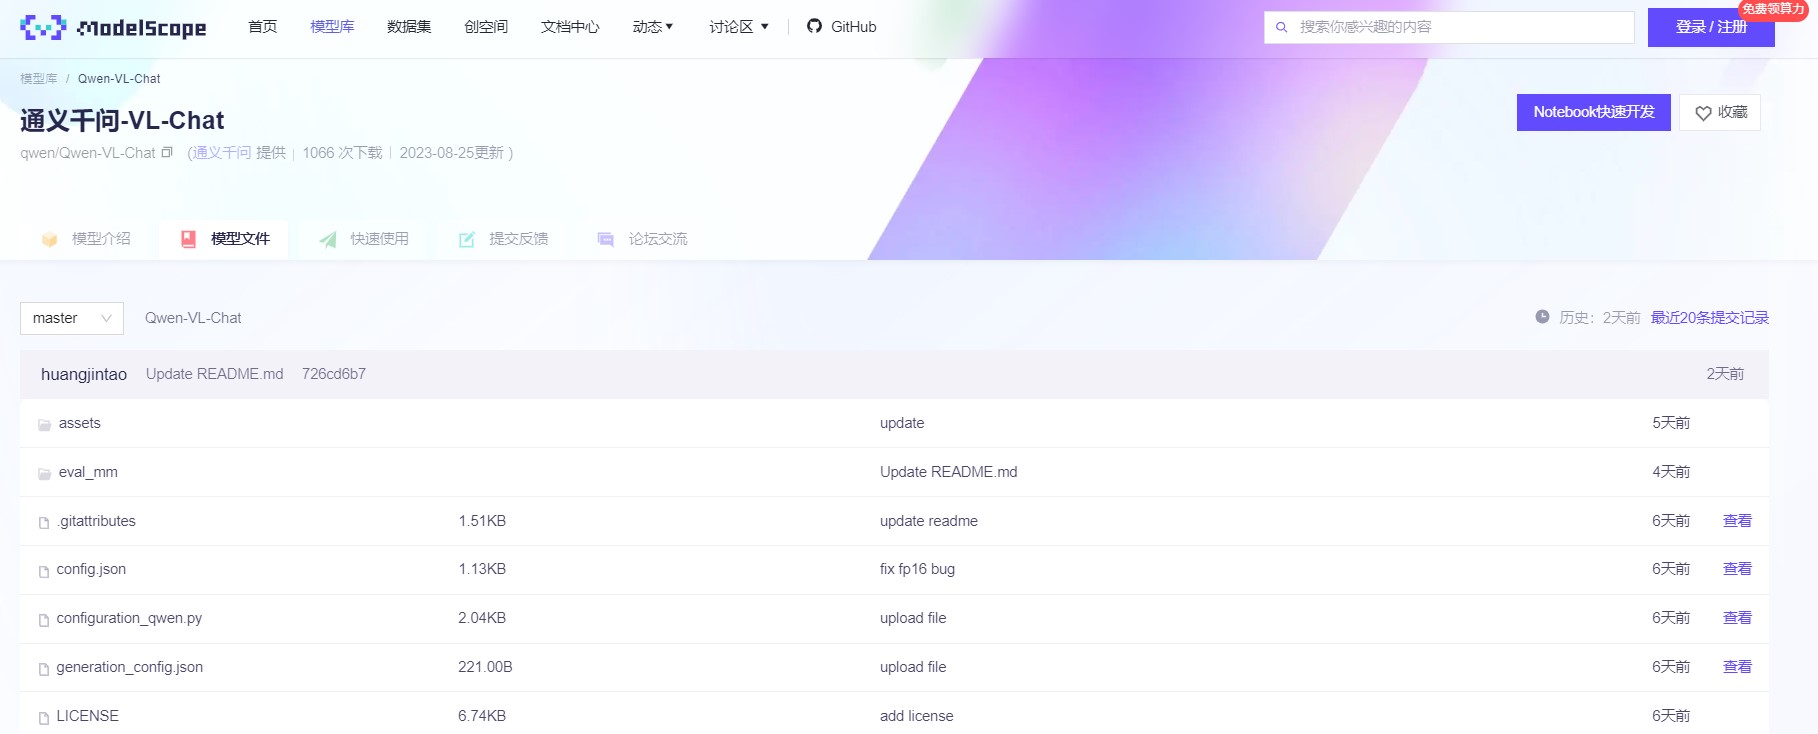Open 文档中心 in navigation
The image size is (1818, 734).
click(x=570, y=27)
